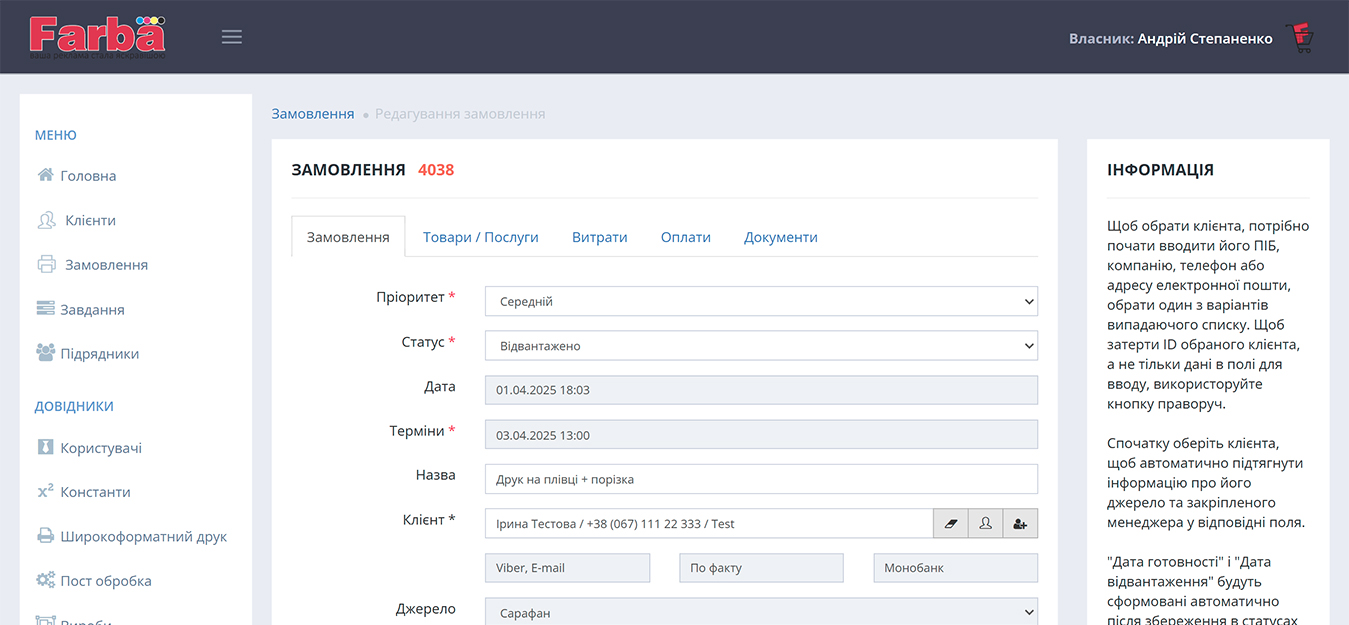Open Клієнти from the sidebar
The image size is (1349, 625).
[x=90, y=220]
